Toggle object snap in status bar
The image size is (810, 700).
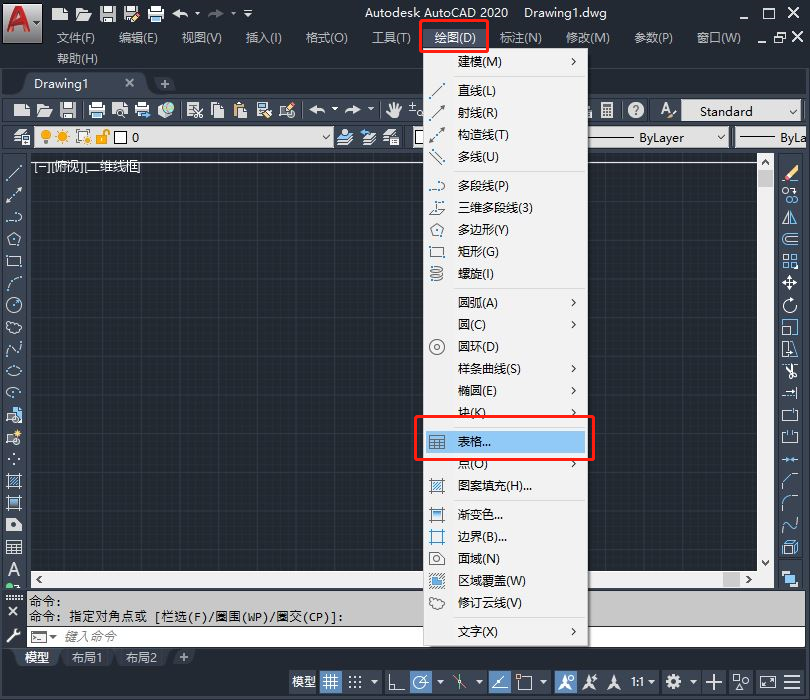524,682
